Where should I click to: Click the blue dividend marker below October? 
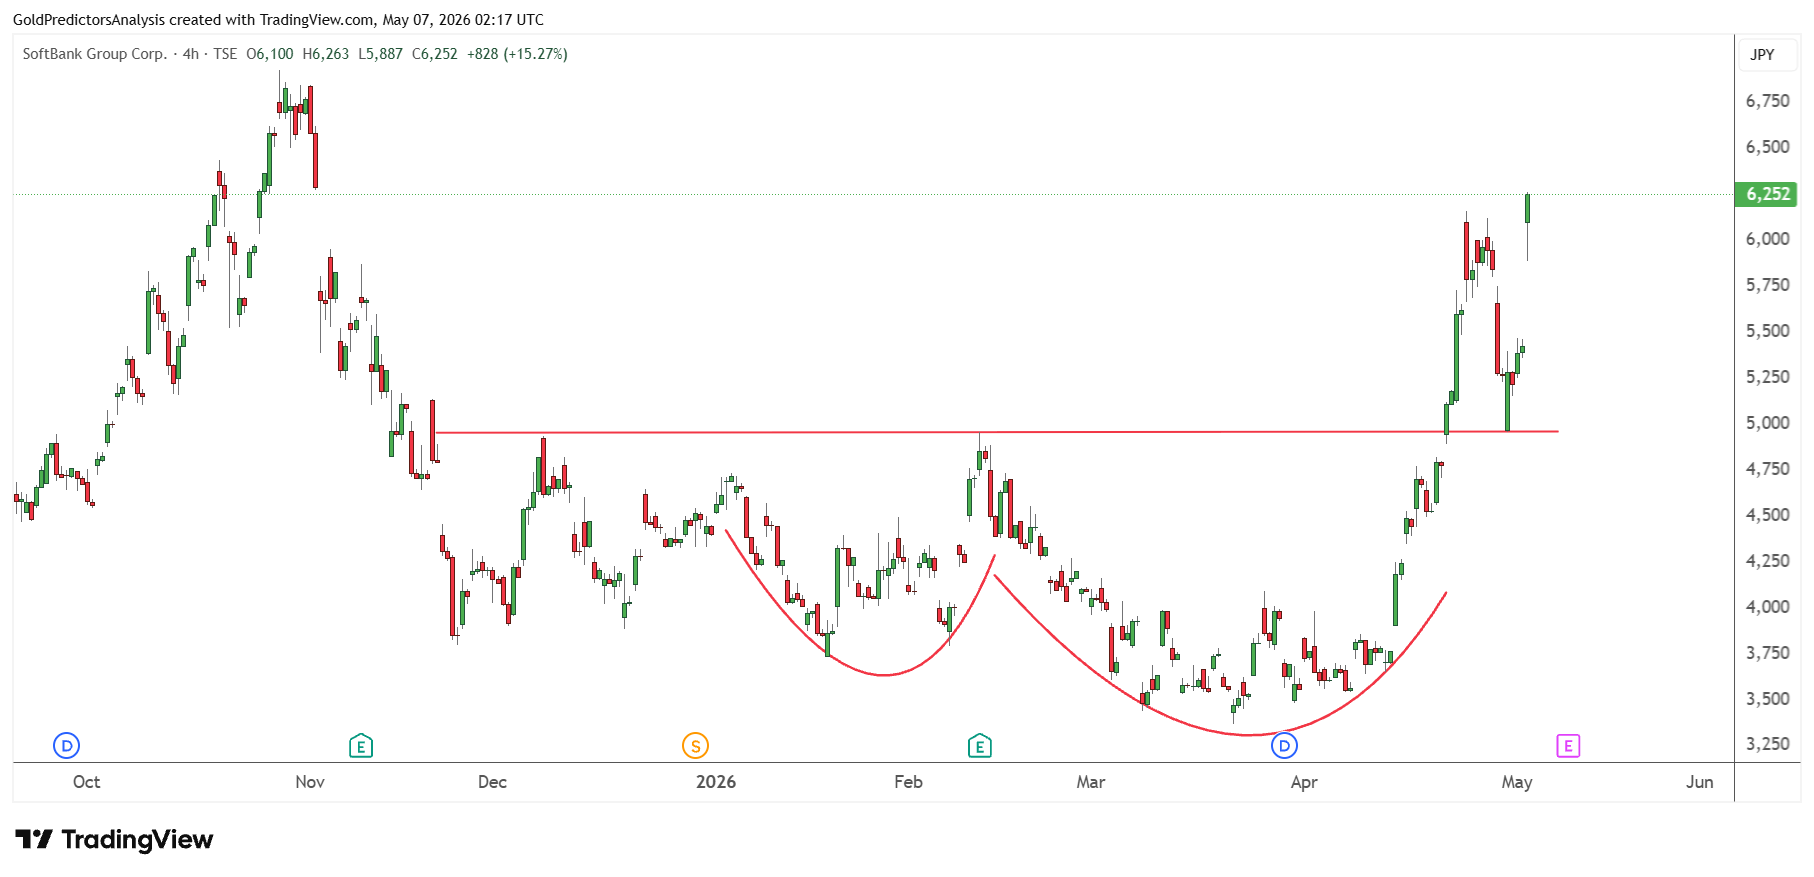pos(66,745)
